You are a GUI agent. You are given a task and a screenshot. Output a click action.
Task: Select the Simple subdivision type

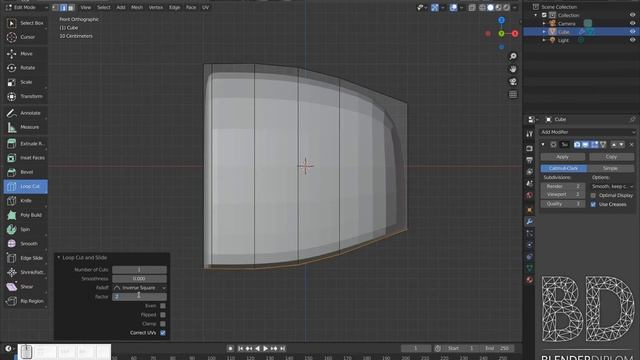611,168
